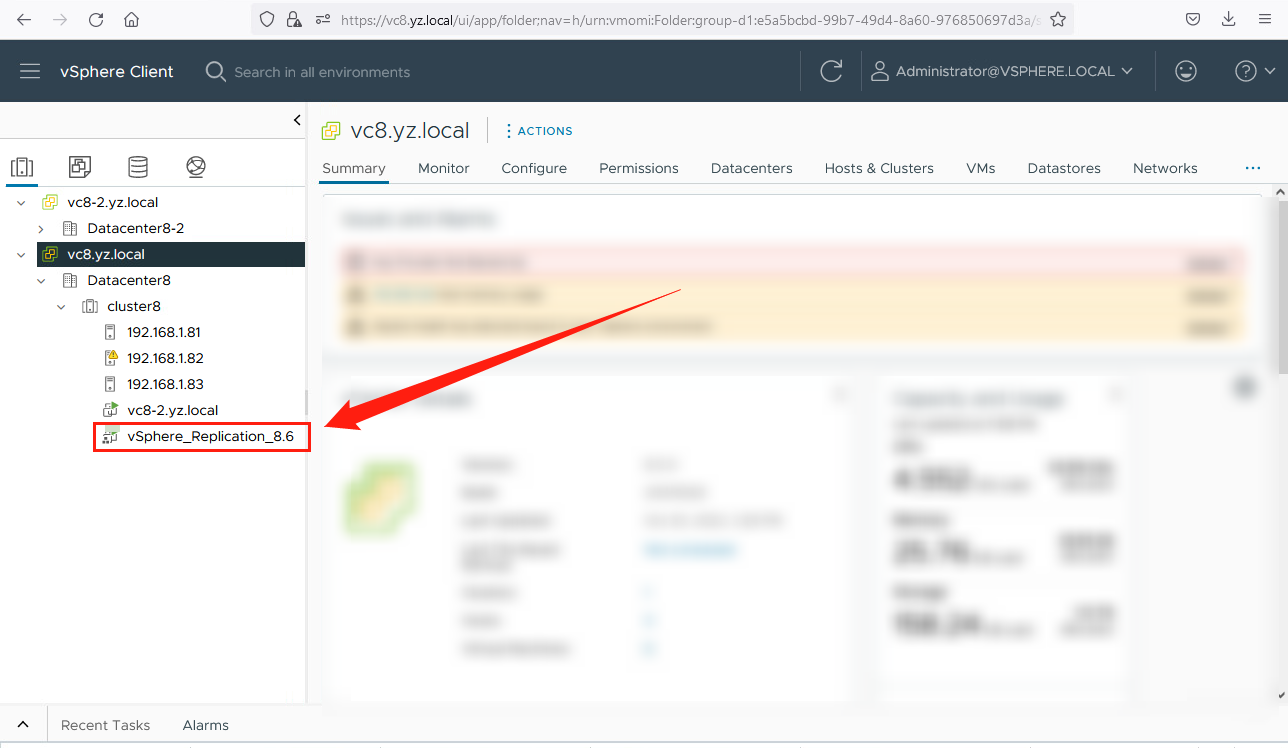
Task: Click the vCenter icon beside vc8-2.yz.local
Action: click(49, 202)
